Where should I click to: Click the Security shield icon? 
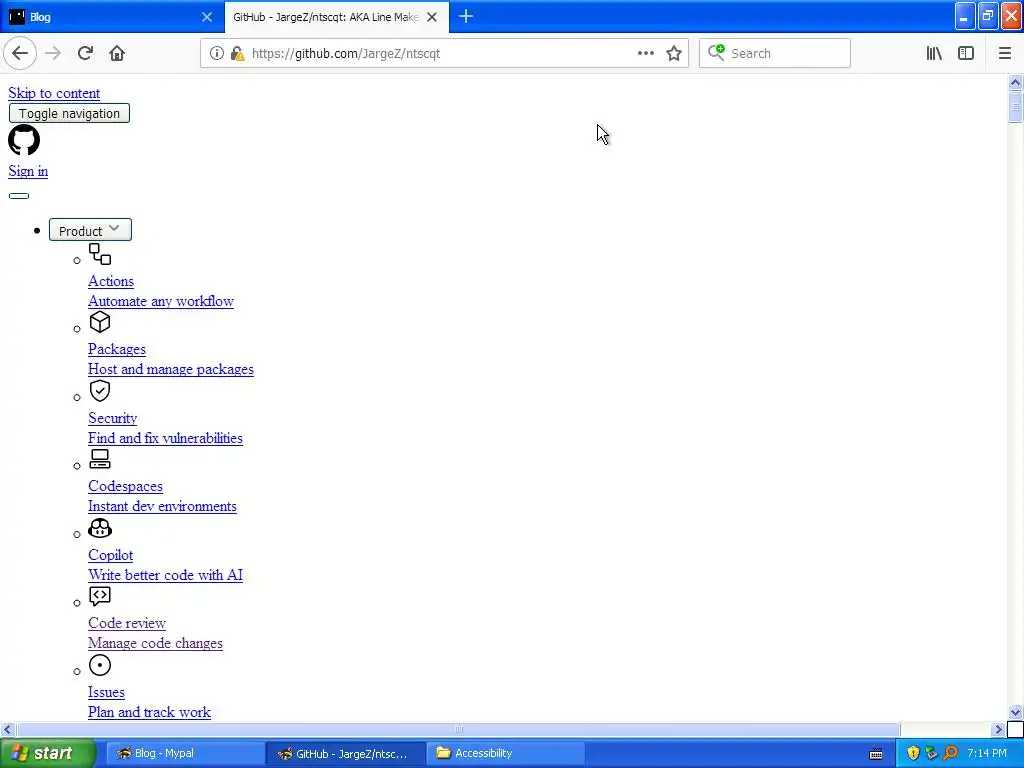tap(100, 391)
